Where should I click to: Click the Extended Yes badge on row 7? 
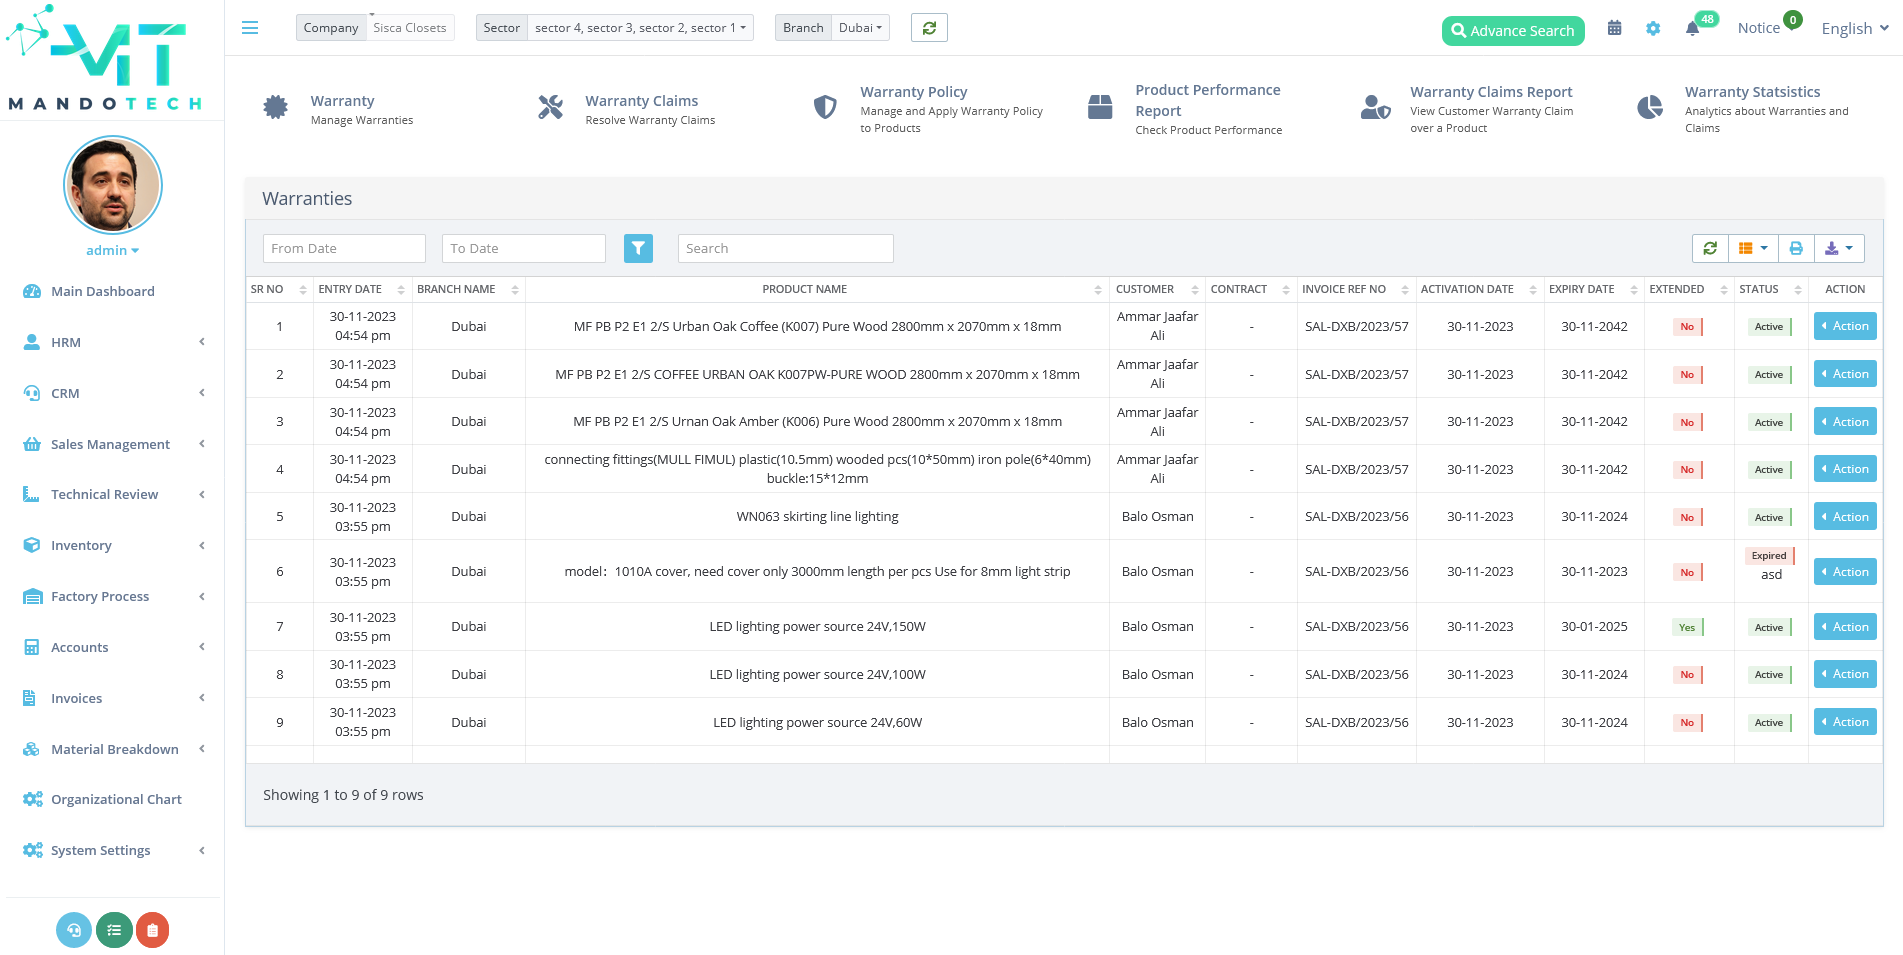tap(1687, 626)
